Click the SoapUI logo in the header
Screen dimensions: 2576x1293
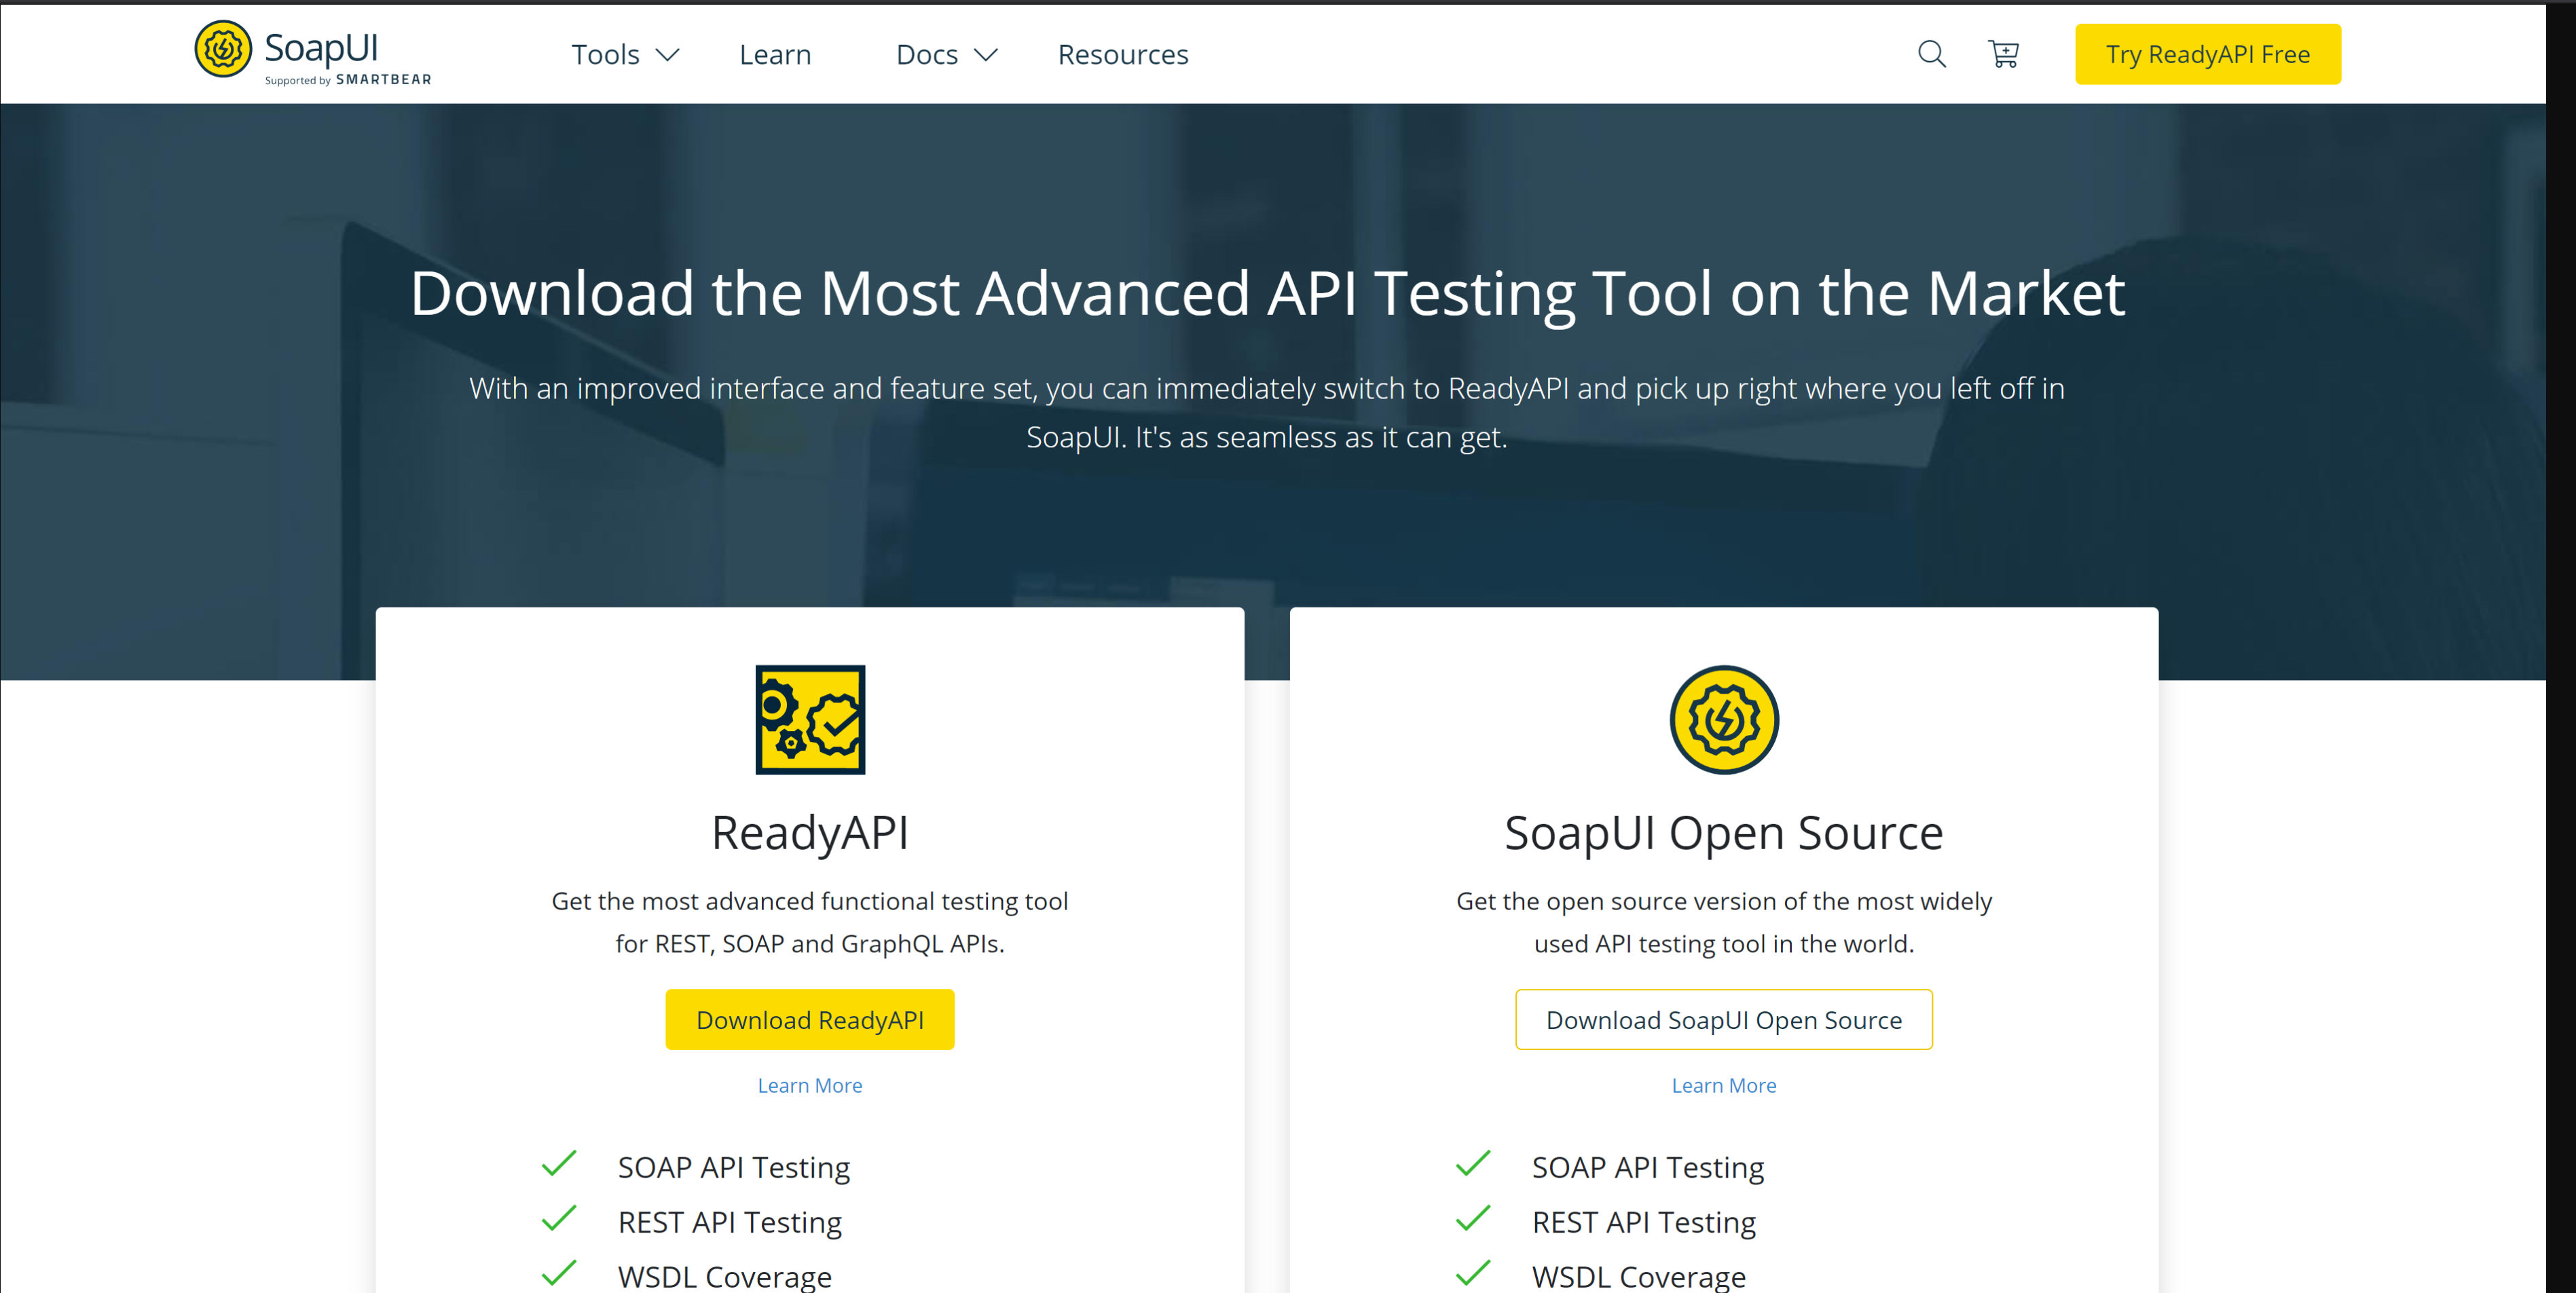pyautogui.click(x=312, y=52)
